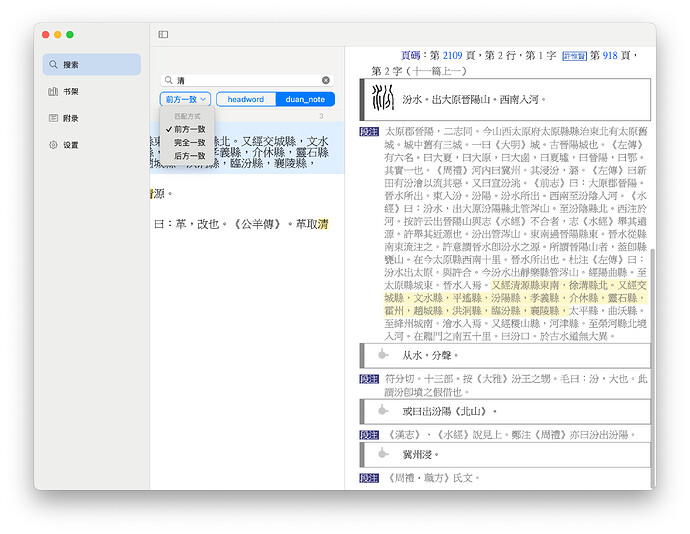The height and width of the screenshot is (534, 690).
Task: Select the search result ending with 源。
Action: pos(247,194)
